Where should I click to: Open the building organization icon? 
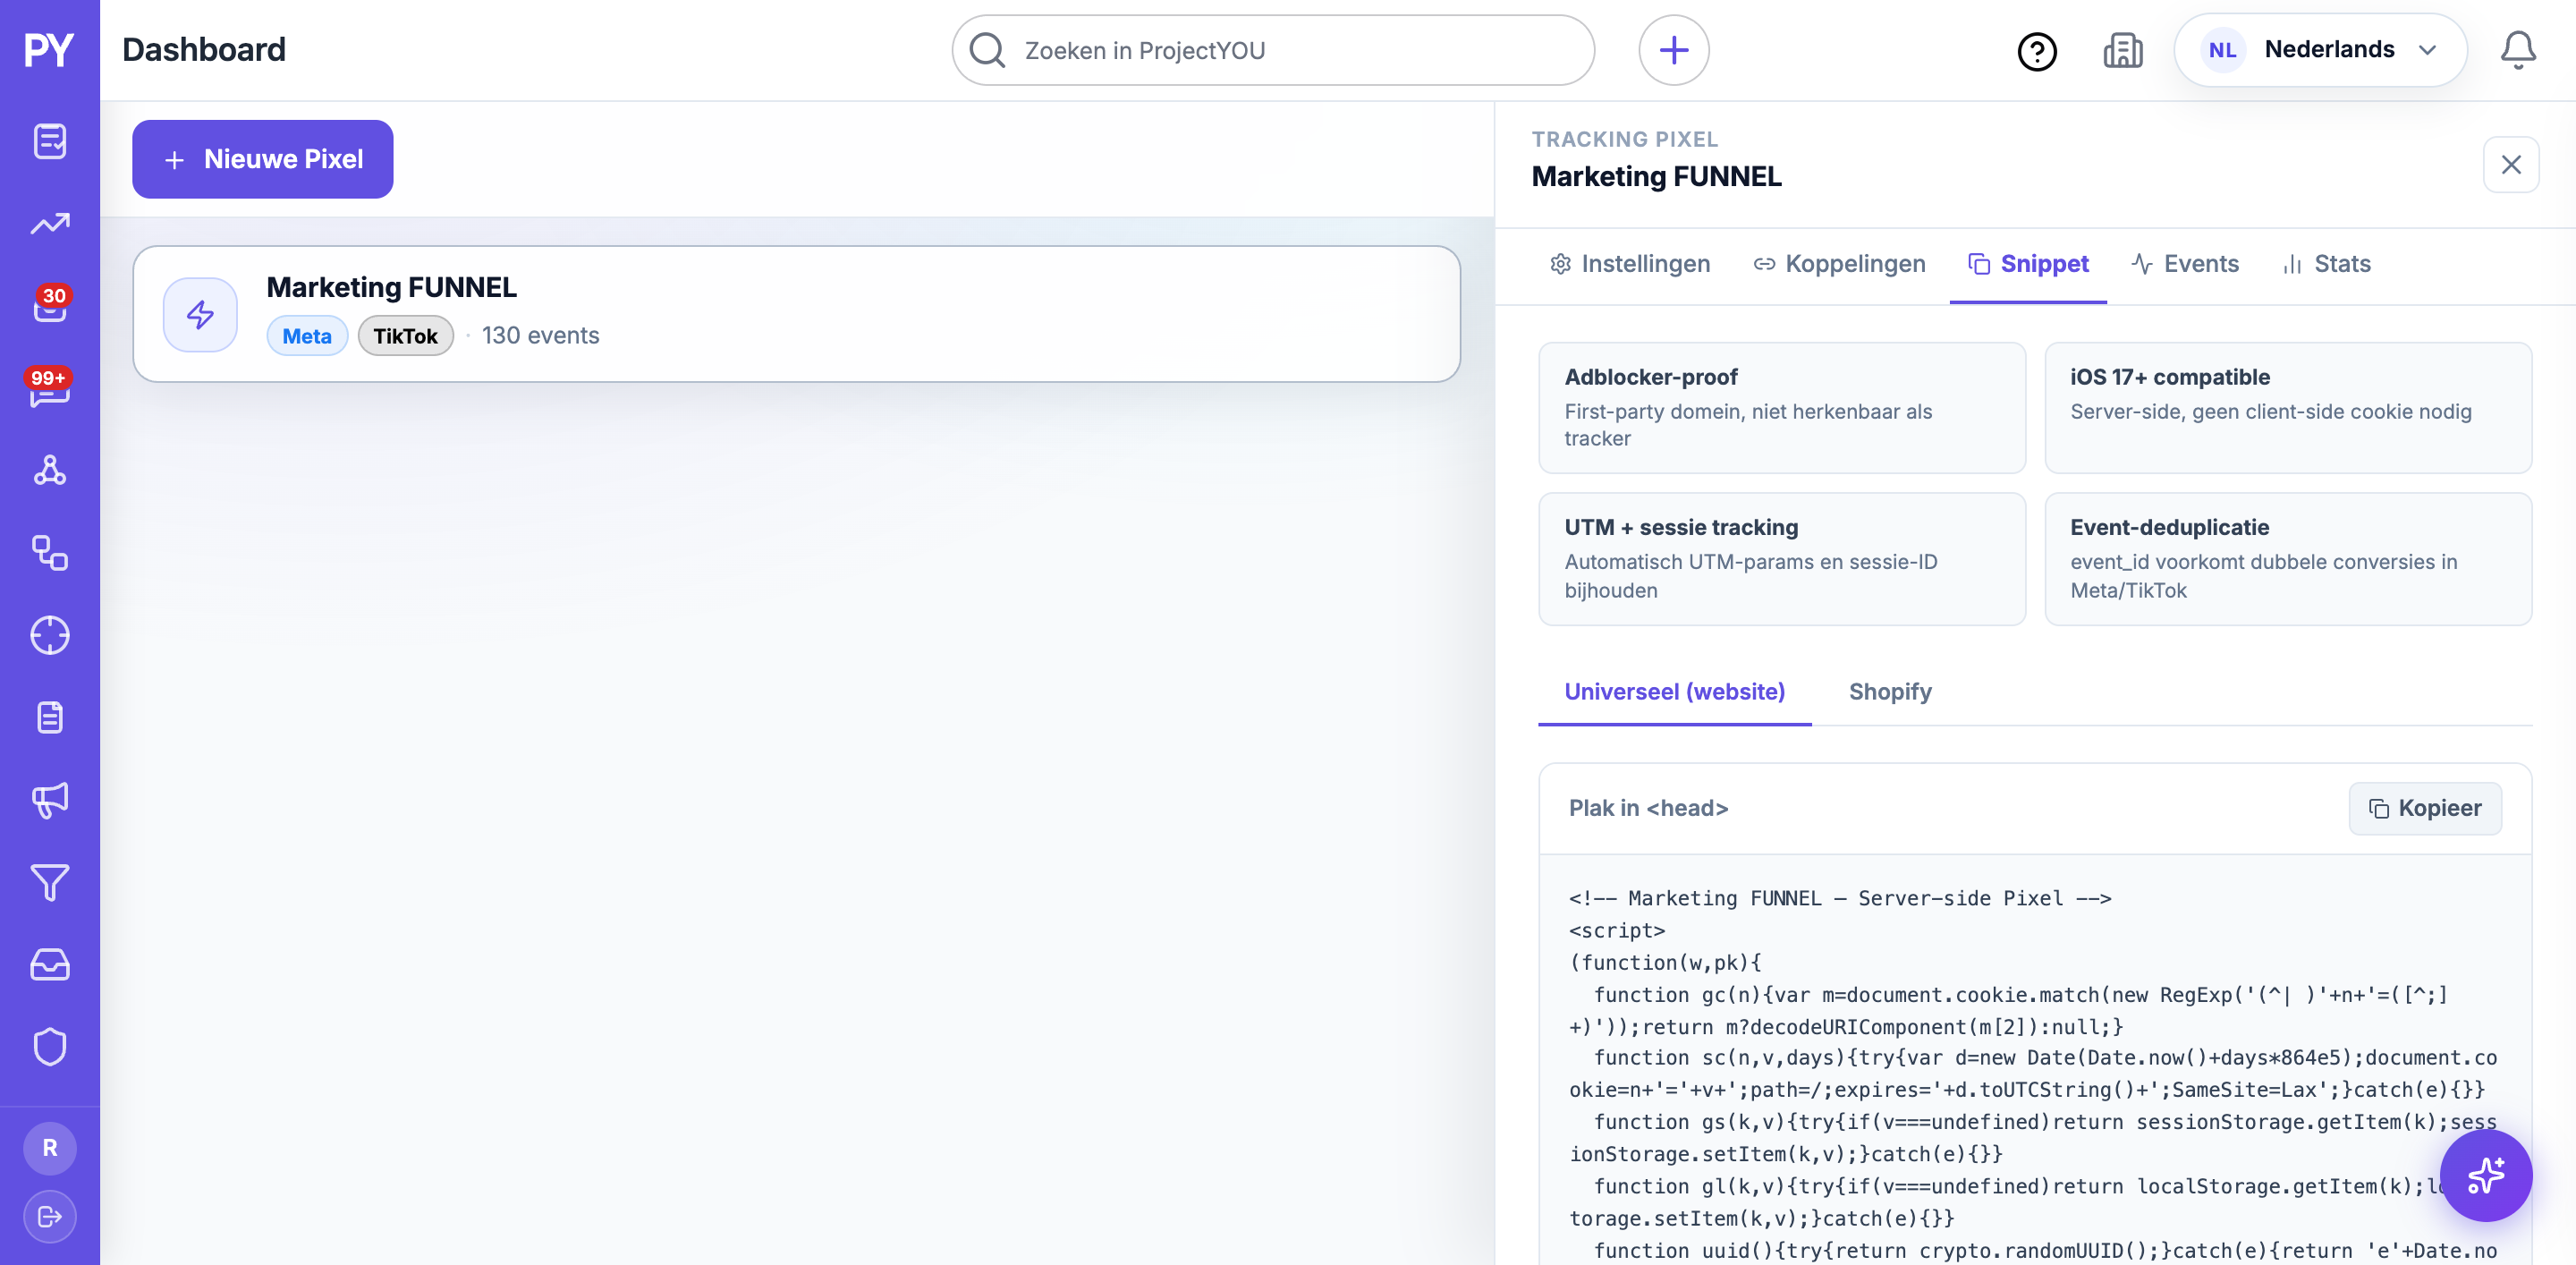2122,50
